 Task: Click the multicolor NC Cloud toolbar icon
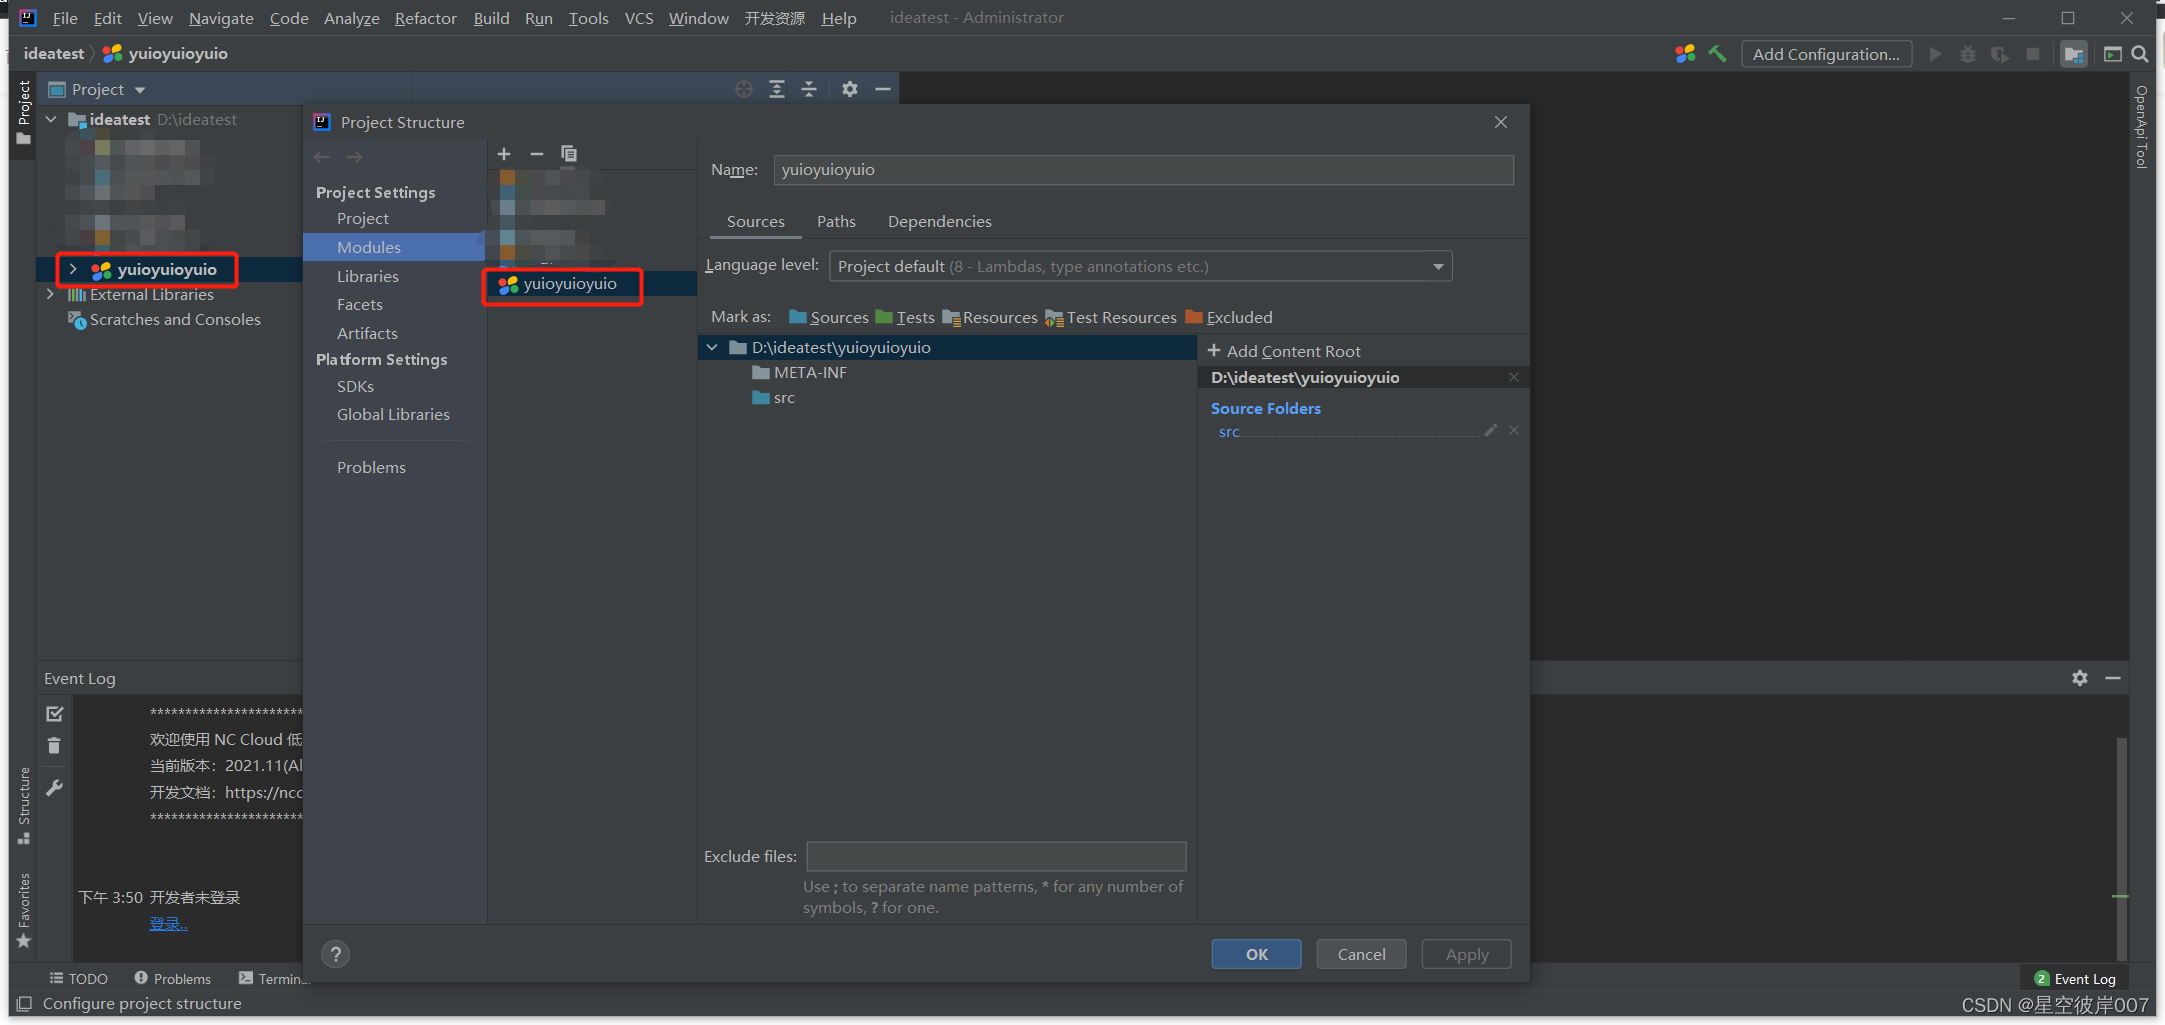click(x=1685, y=54)
